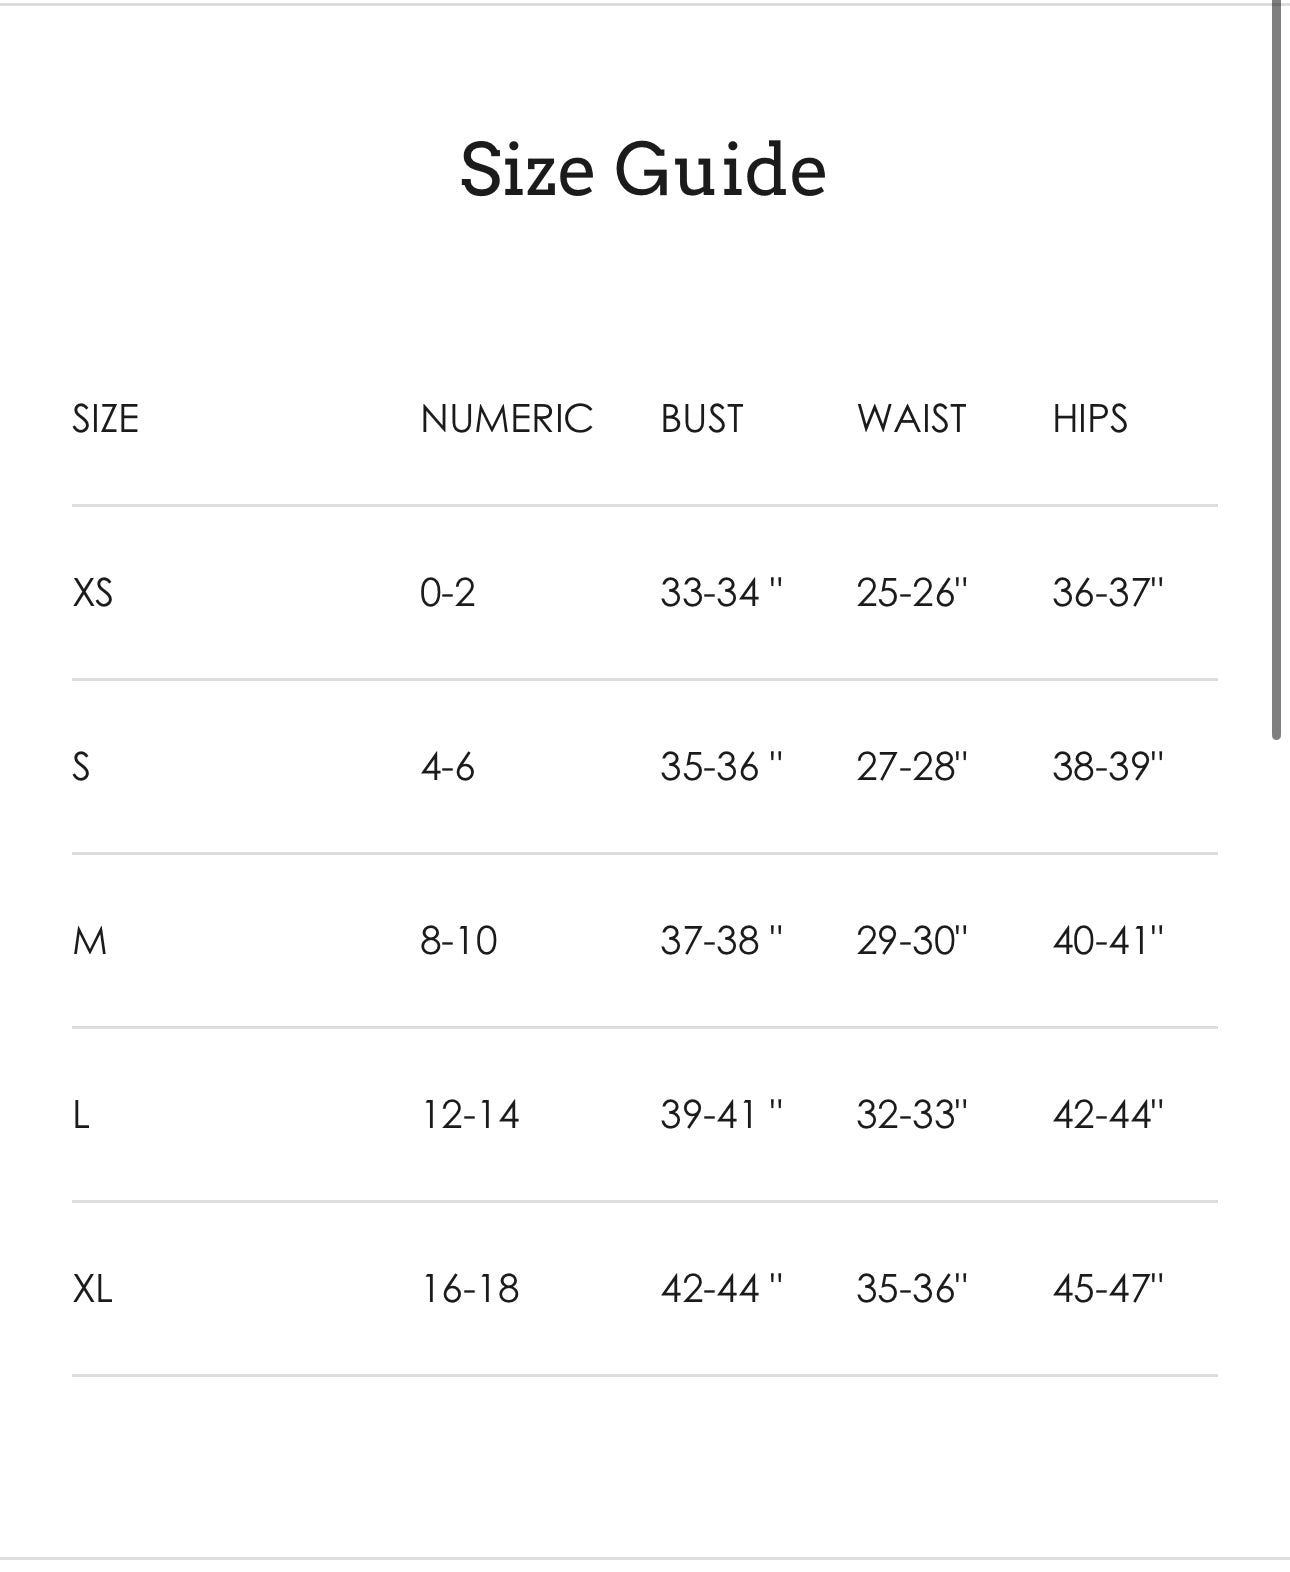
Task: Click the HIPS column header
Action: coord(1090,418)
